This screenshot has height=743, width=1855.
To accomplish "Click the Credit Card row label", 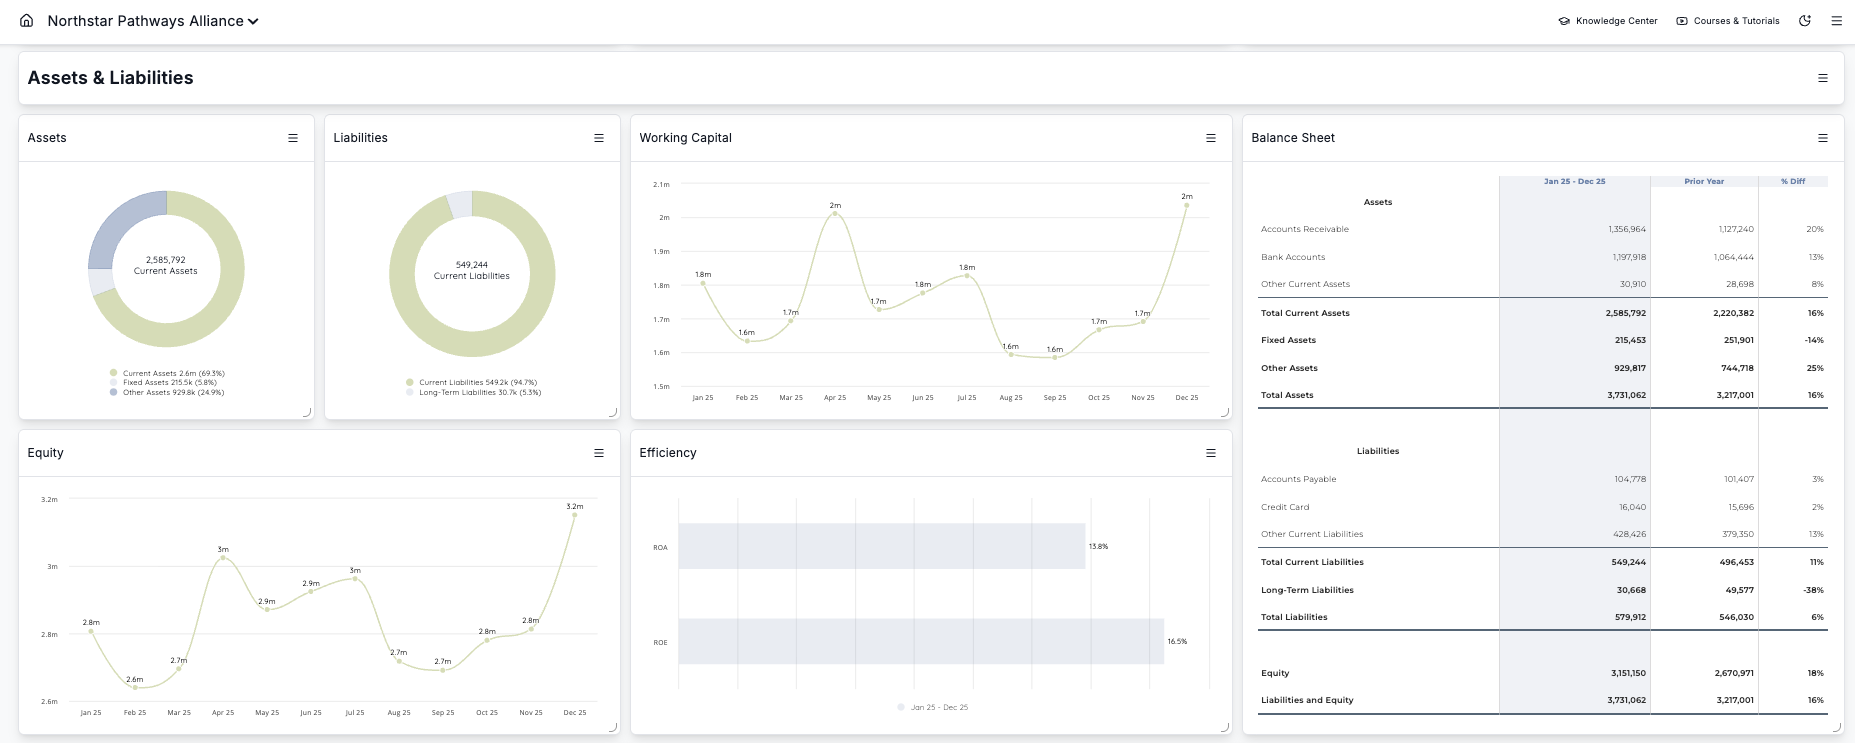I will pos(1285,507).
